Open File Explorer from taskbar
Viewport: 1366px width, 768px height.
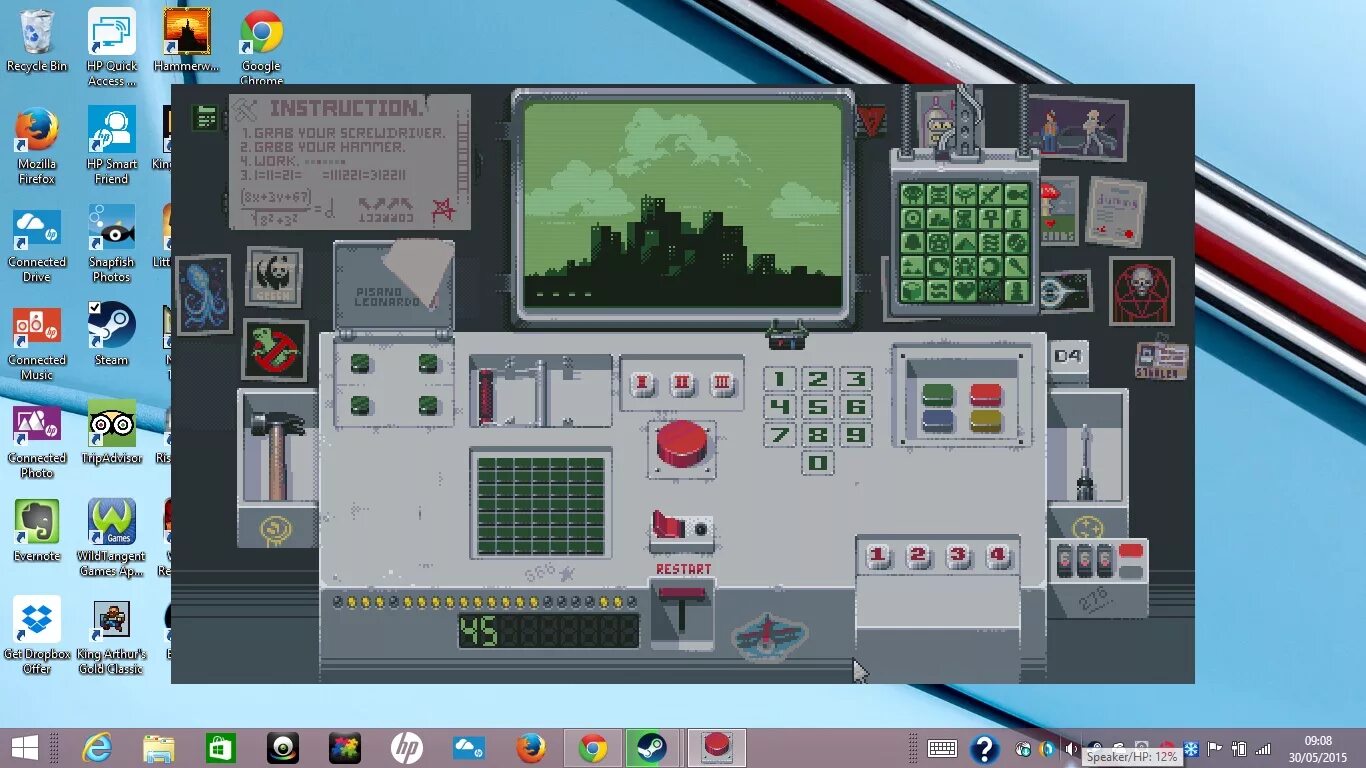[x=159, y=748]
